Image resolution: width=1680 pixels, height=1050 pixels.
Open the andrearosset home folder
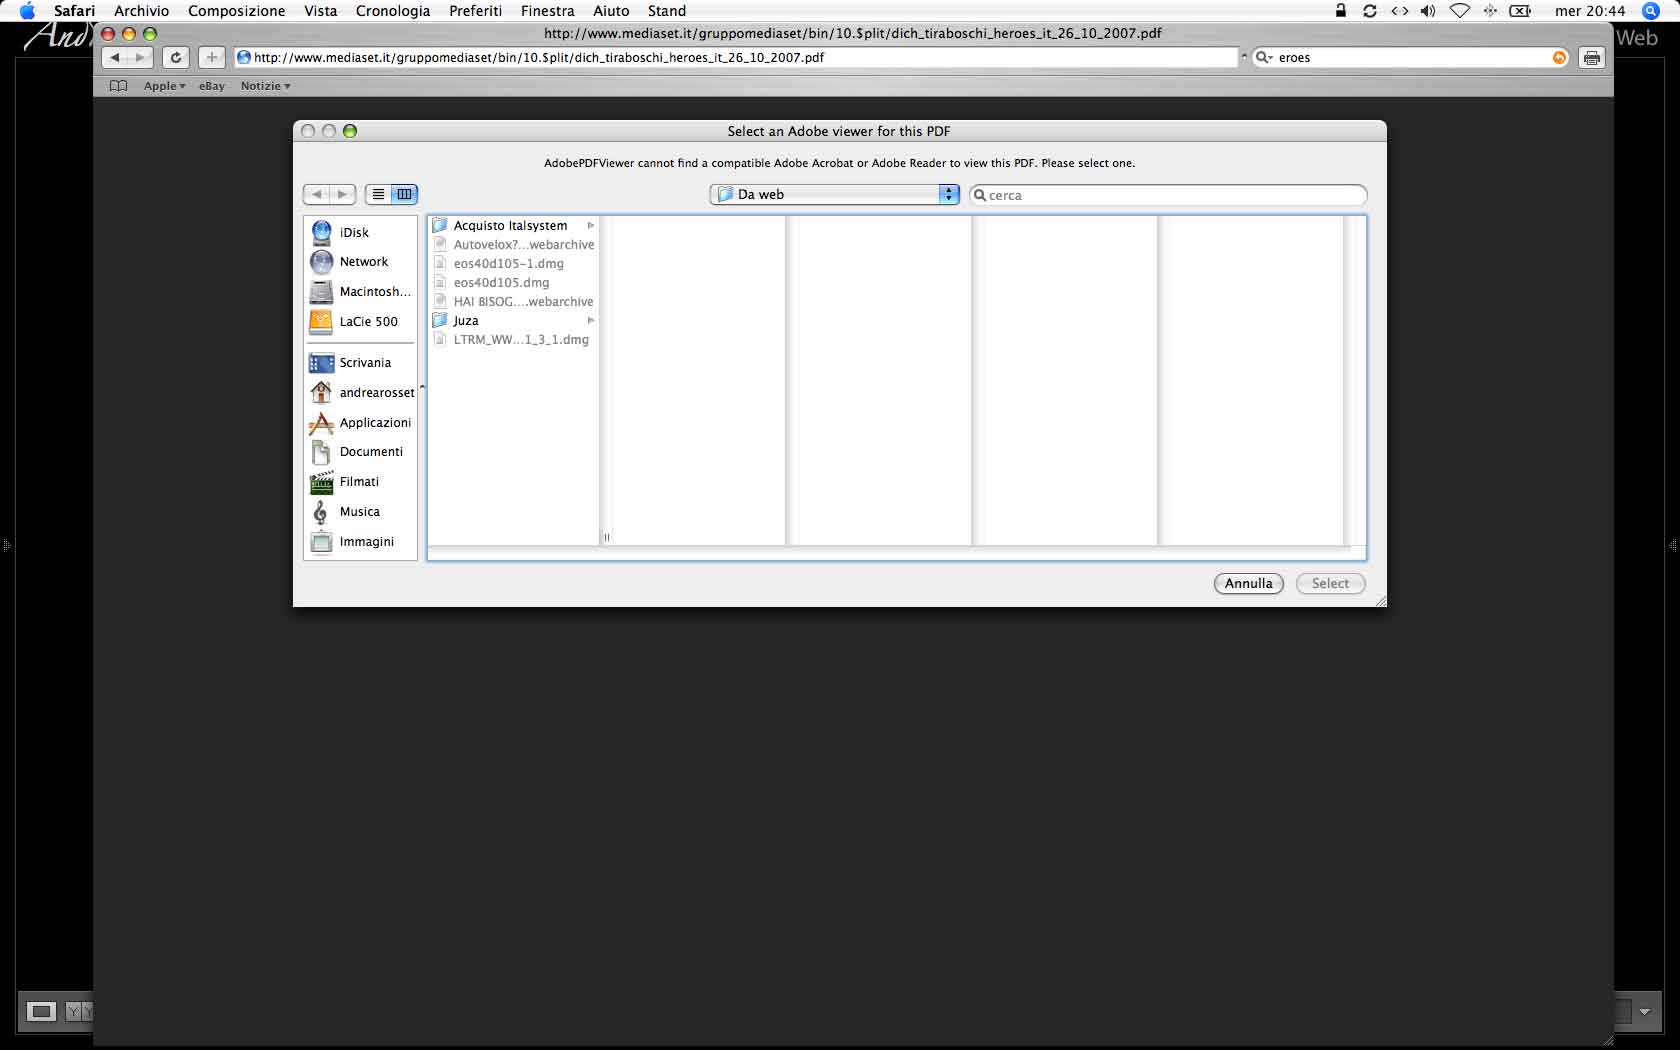click(360, 393)
